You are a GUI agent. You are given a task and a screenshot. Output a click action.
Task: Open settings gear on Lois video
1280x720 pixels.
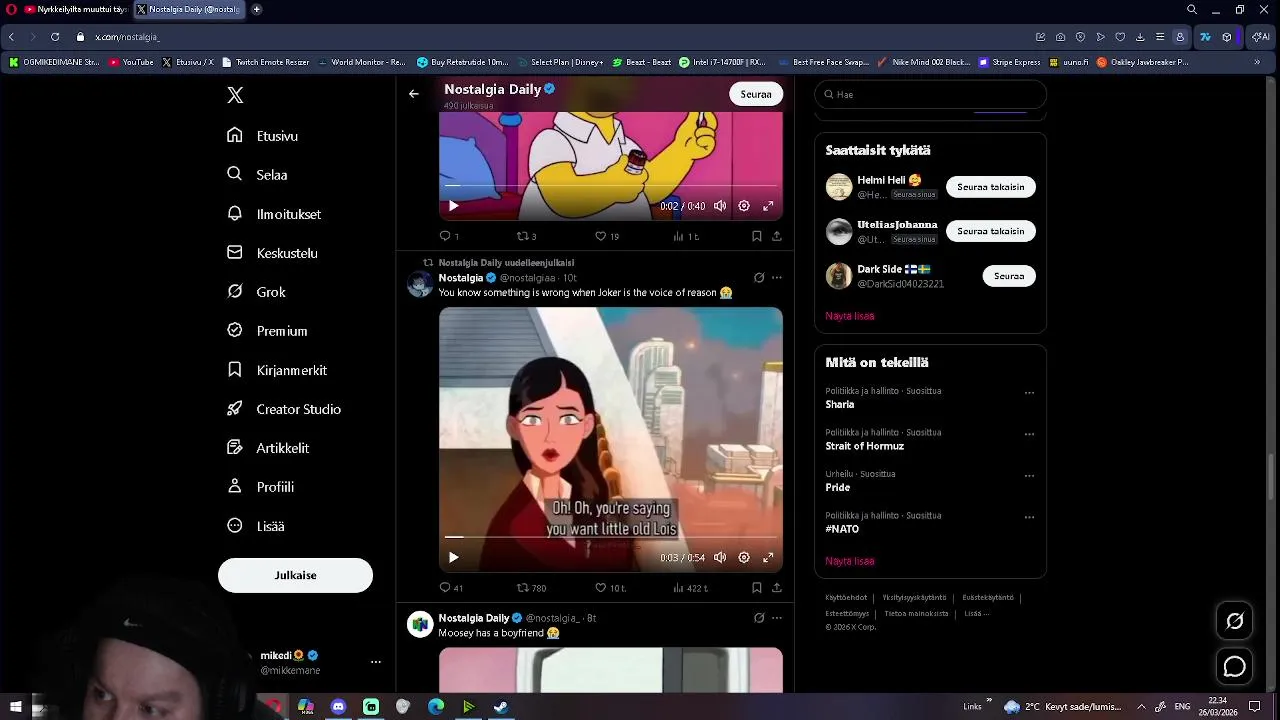pos(744,557)
